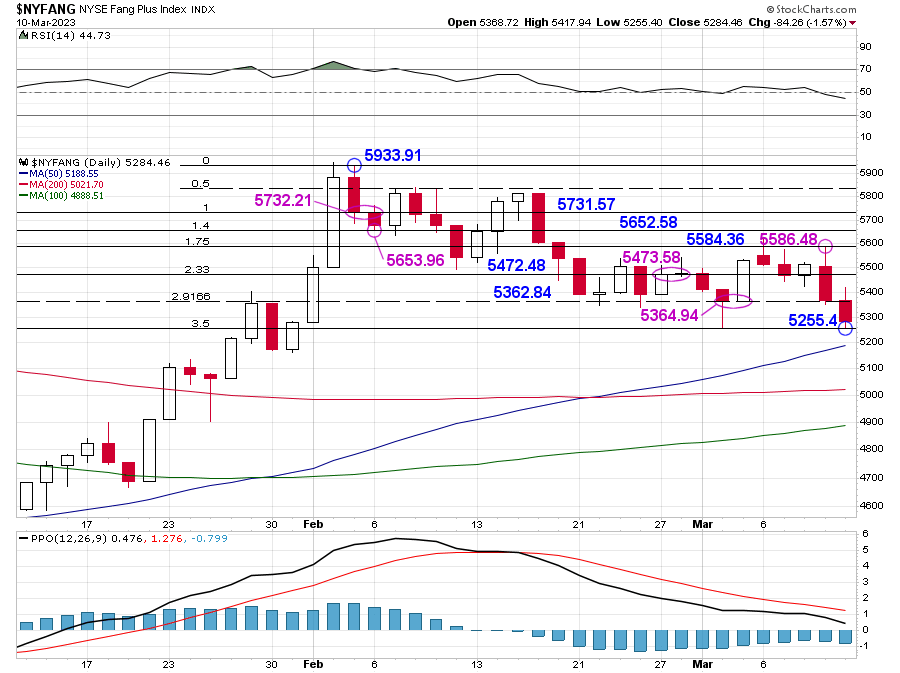Click the PPO histogram value -0.799
900x673 pixels.
coord(209,539)
